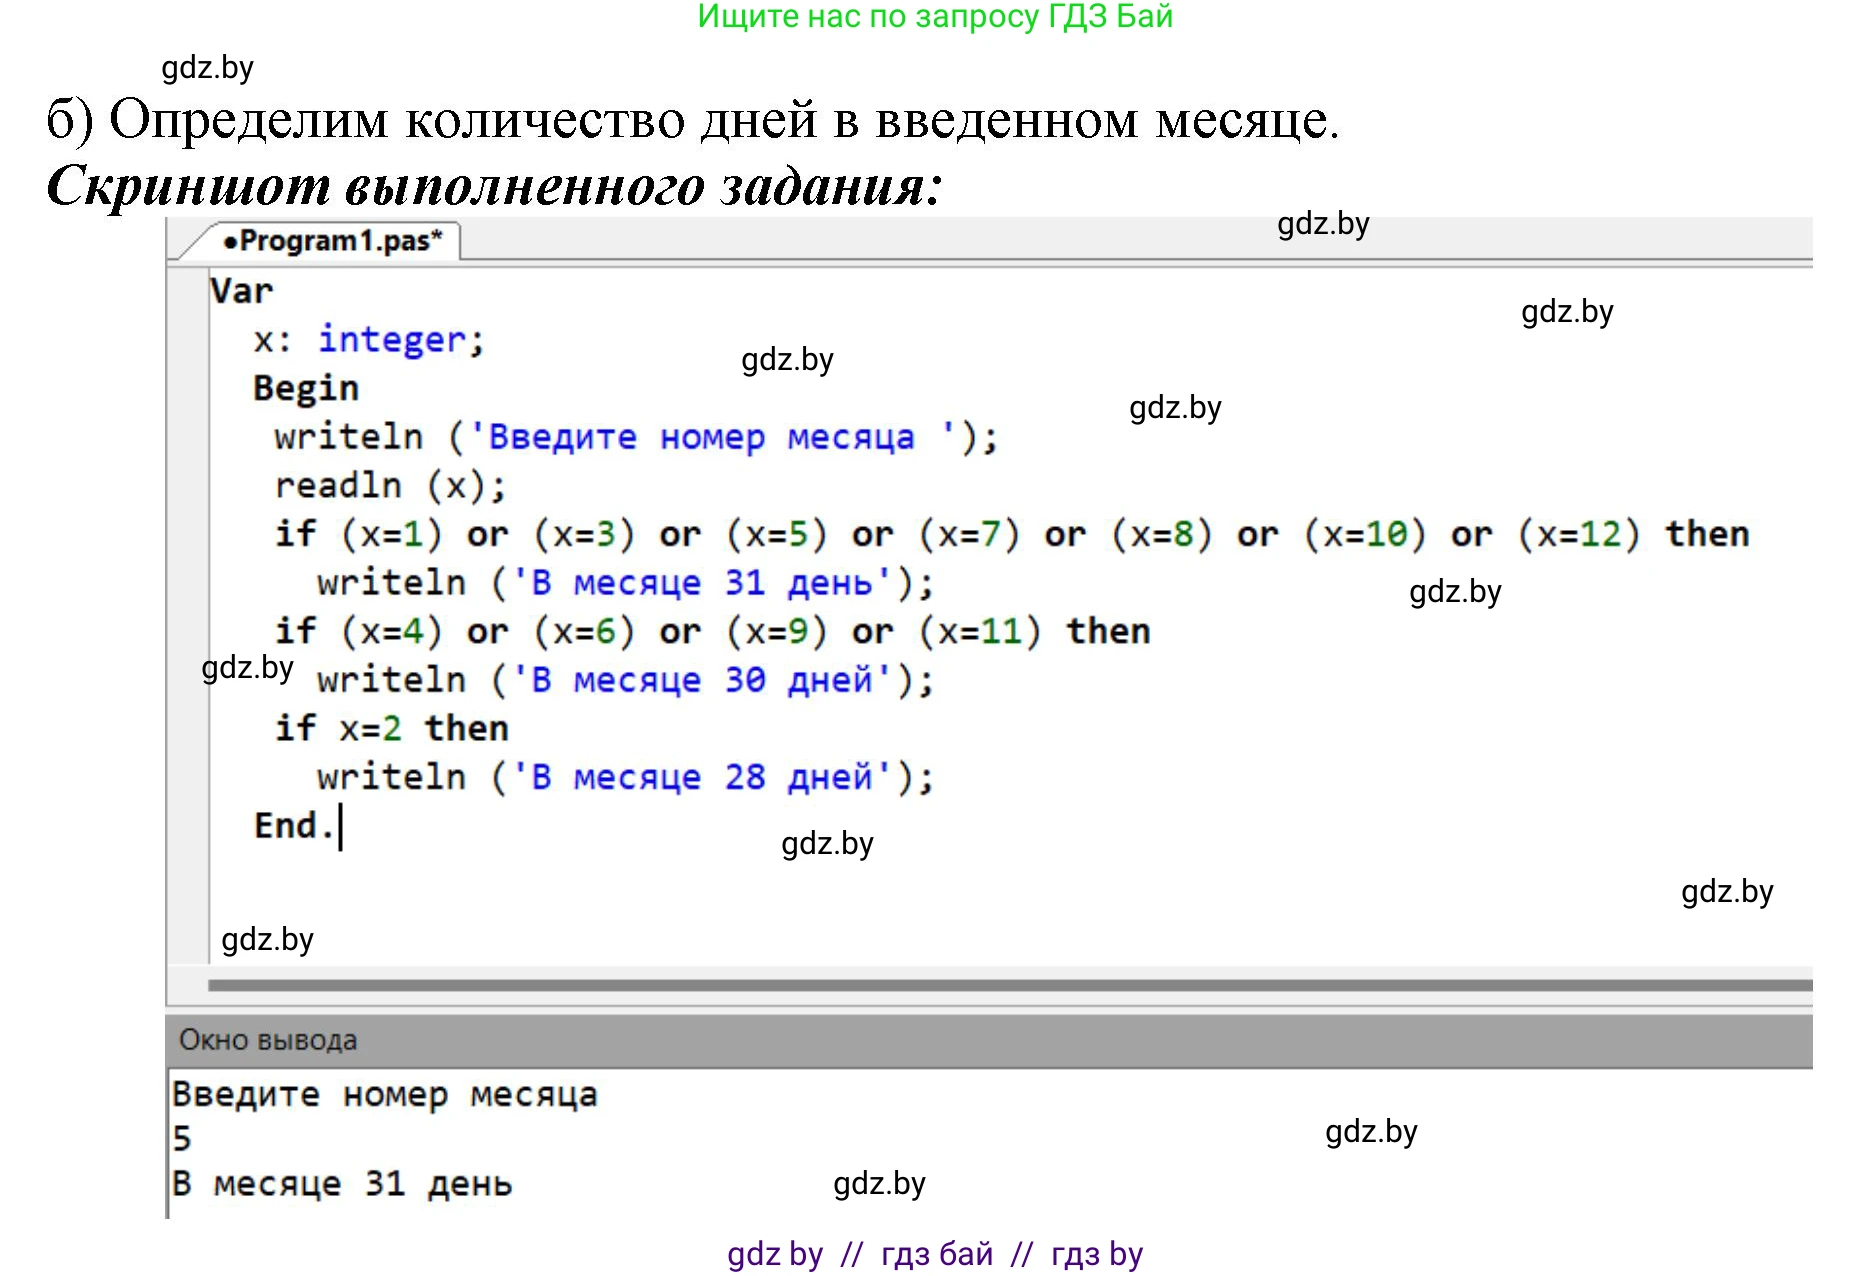Click the 'В месяце 31 день' output result line
This screenshot has height=1276, width=1873.
342,1184
